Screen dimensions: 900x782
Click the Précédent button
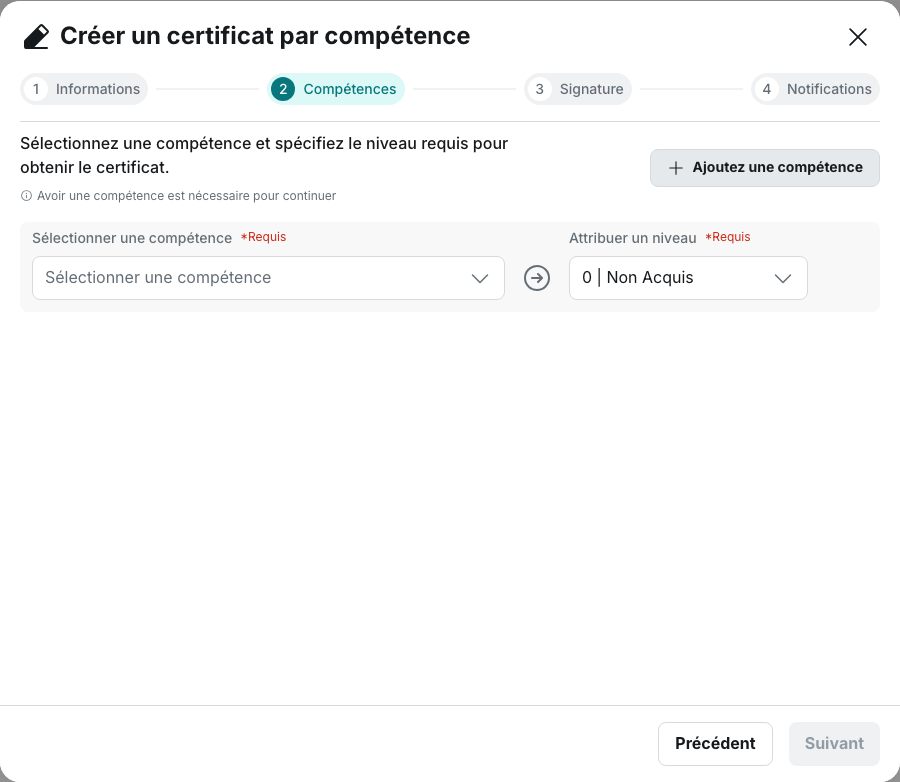[x=715, y=744]
